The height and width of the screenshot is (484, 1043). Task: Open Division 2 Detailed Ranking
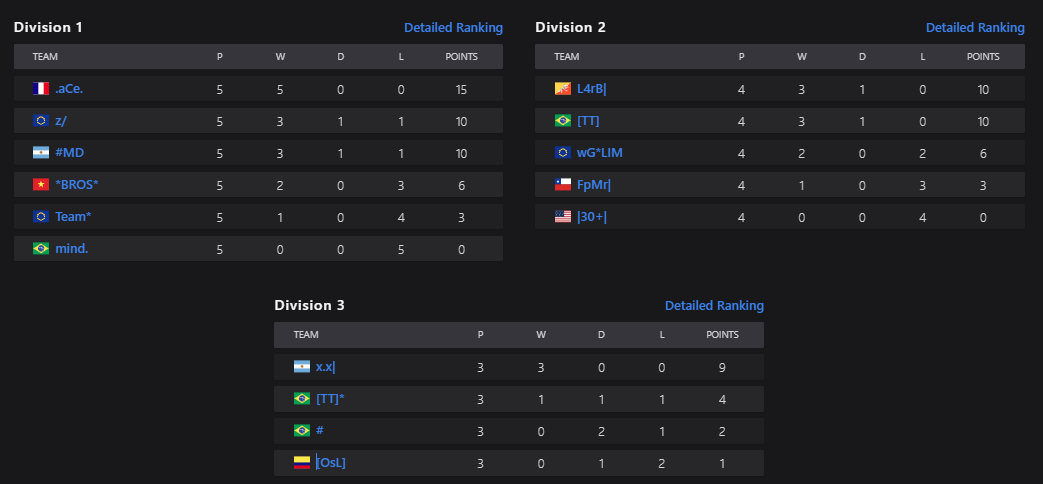(975, 28)
